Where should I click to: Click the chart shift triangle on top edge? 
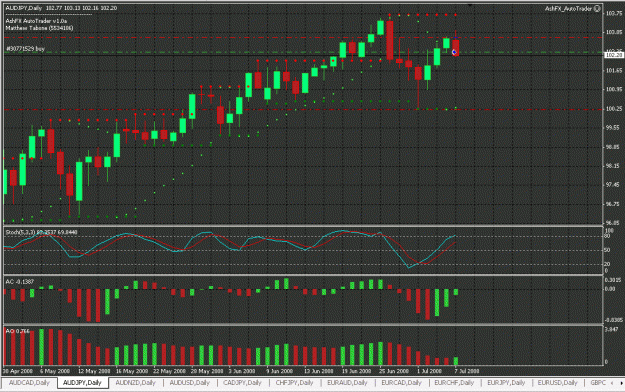[470, 5]
